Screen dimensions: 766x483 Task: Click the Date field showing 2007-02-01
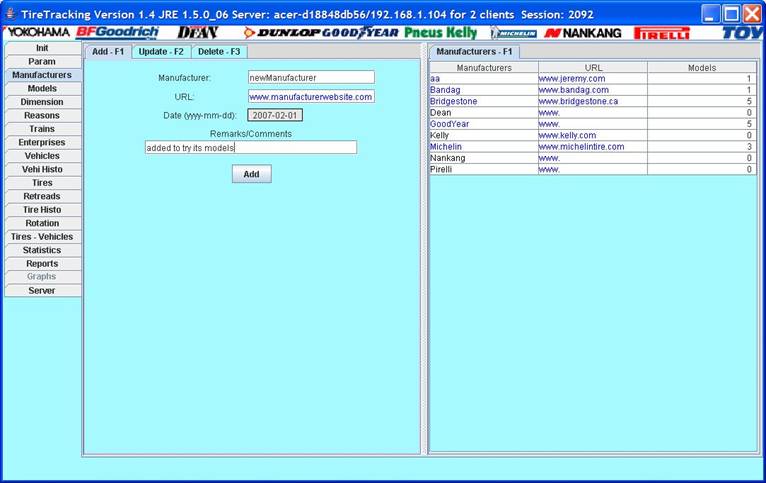point(275,115)
